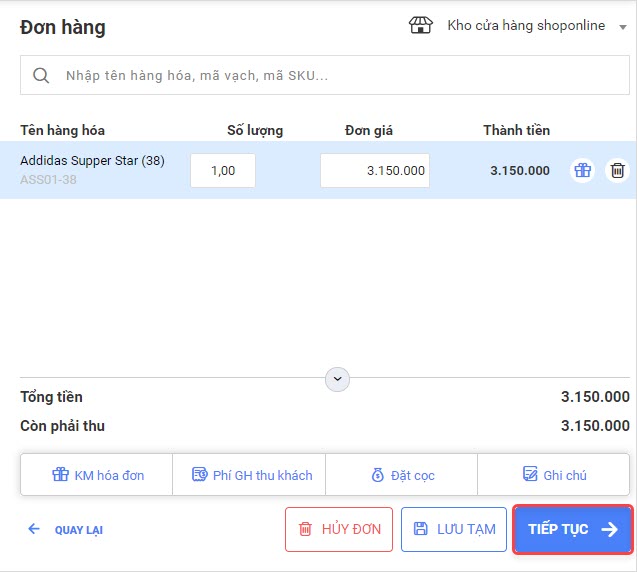Open KM hóa đơn promotion
This screenshot has height=572, width=637.
97,475
